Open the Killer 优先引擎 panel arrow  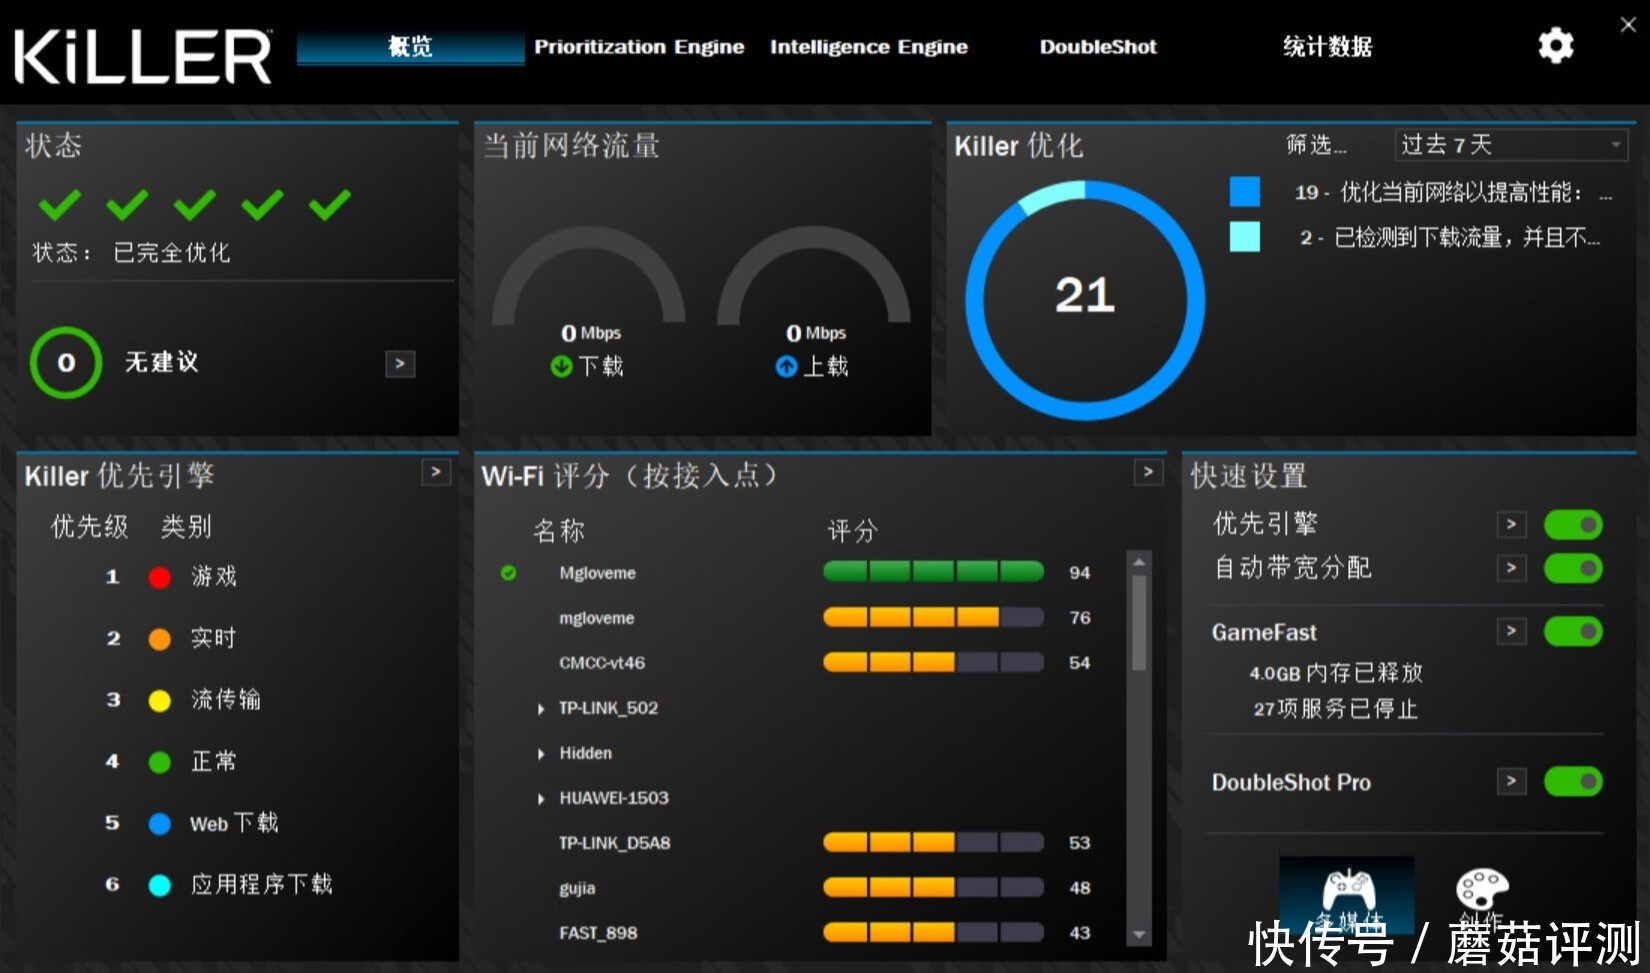click(436, 472)
